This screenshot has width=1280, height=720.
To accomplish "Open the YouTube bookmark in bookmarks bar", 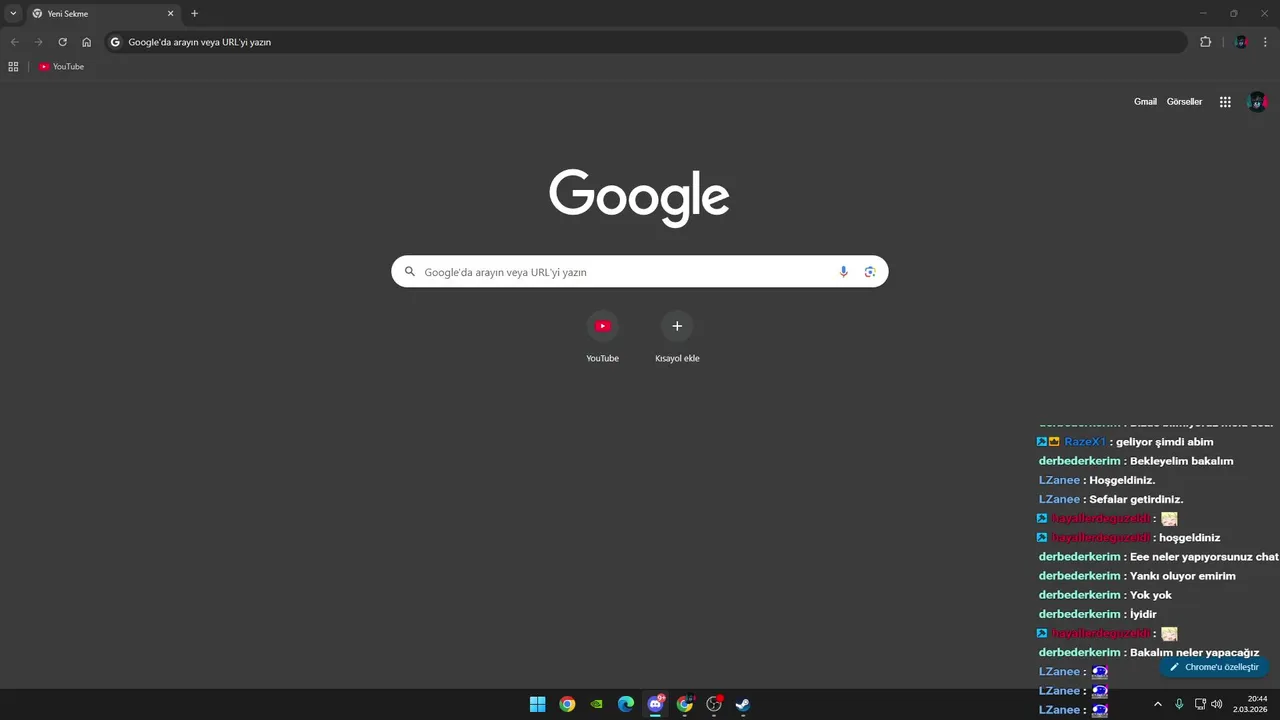I will tap(62, 66).
